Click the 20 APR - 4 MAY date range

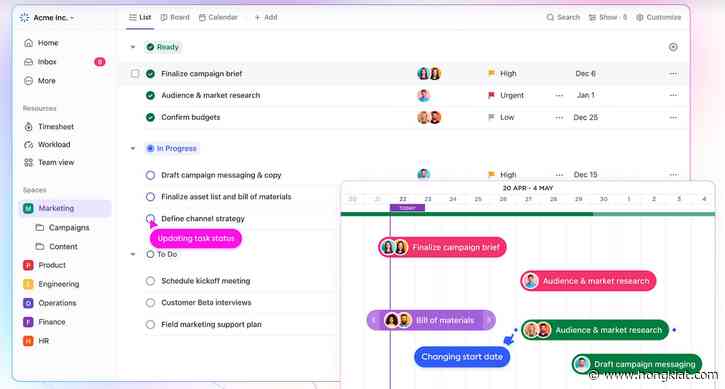coord(528,188)
